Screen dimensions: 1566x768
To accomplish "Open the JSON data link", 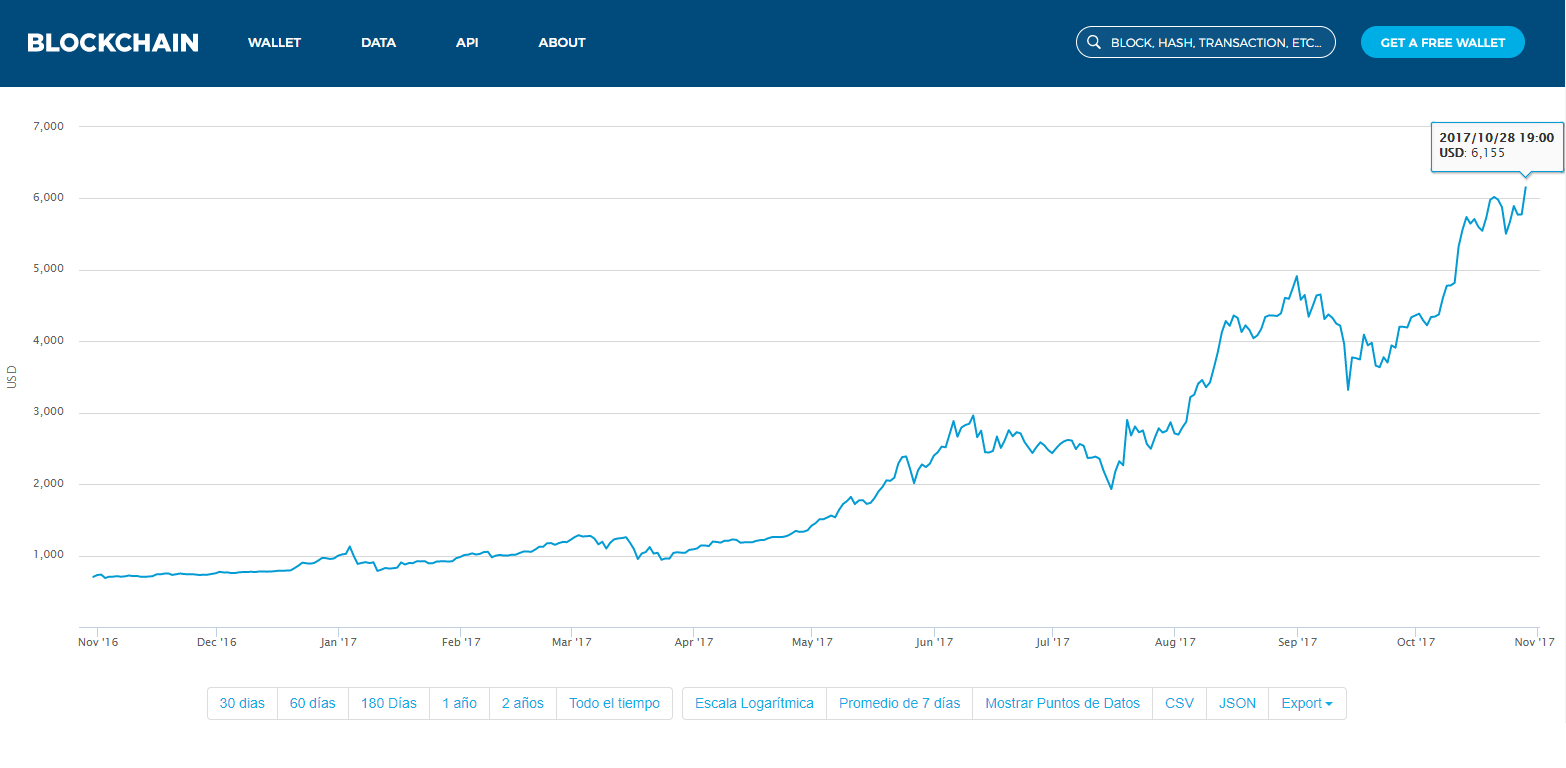I will 1237,703.
